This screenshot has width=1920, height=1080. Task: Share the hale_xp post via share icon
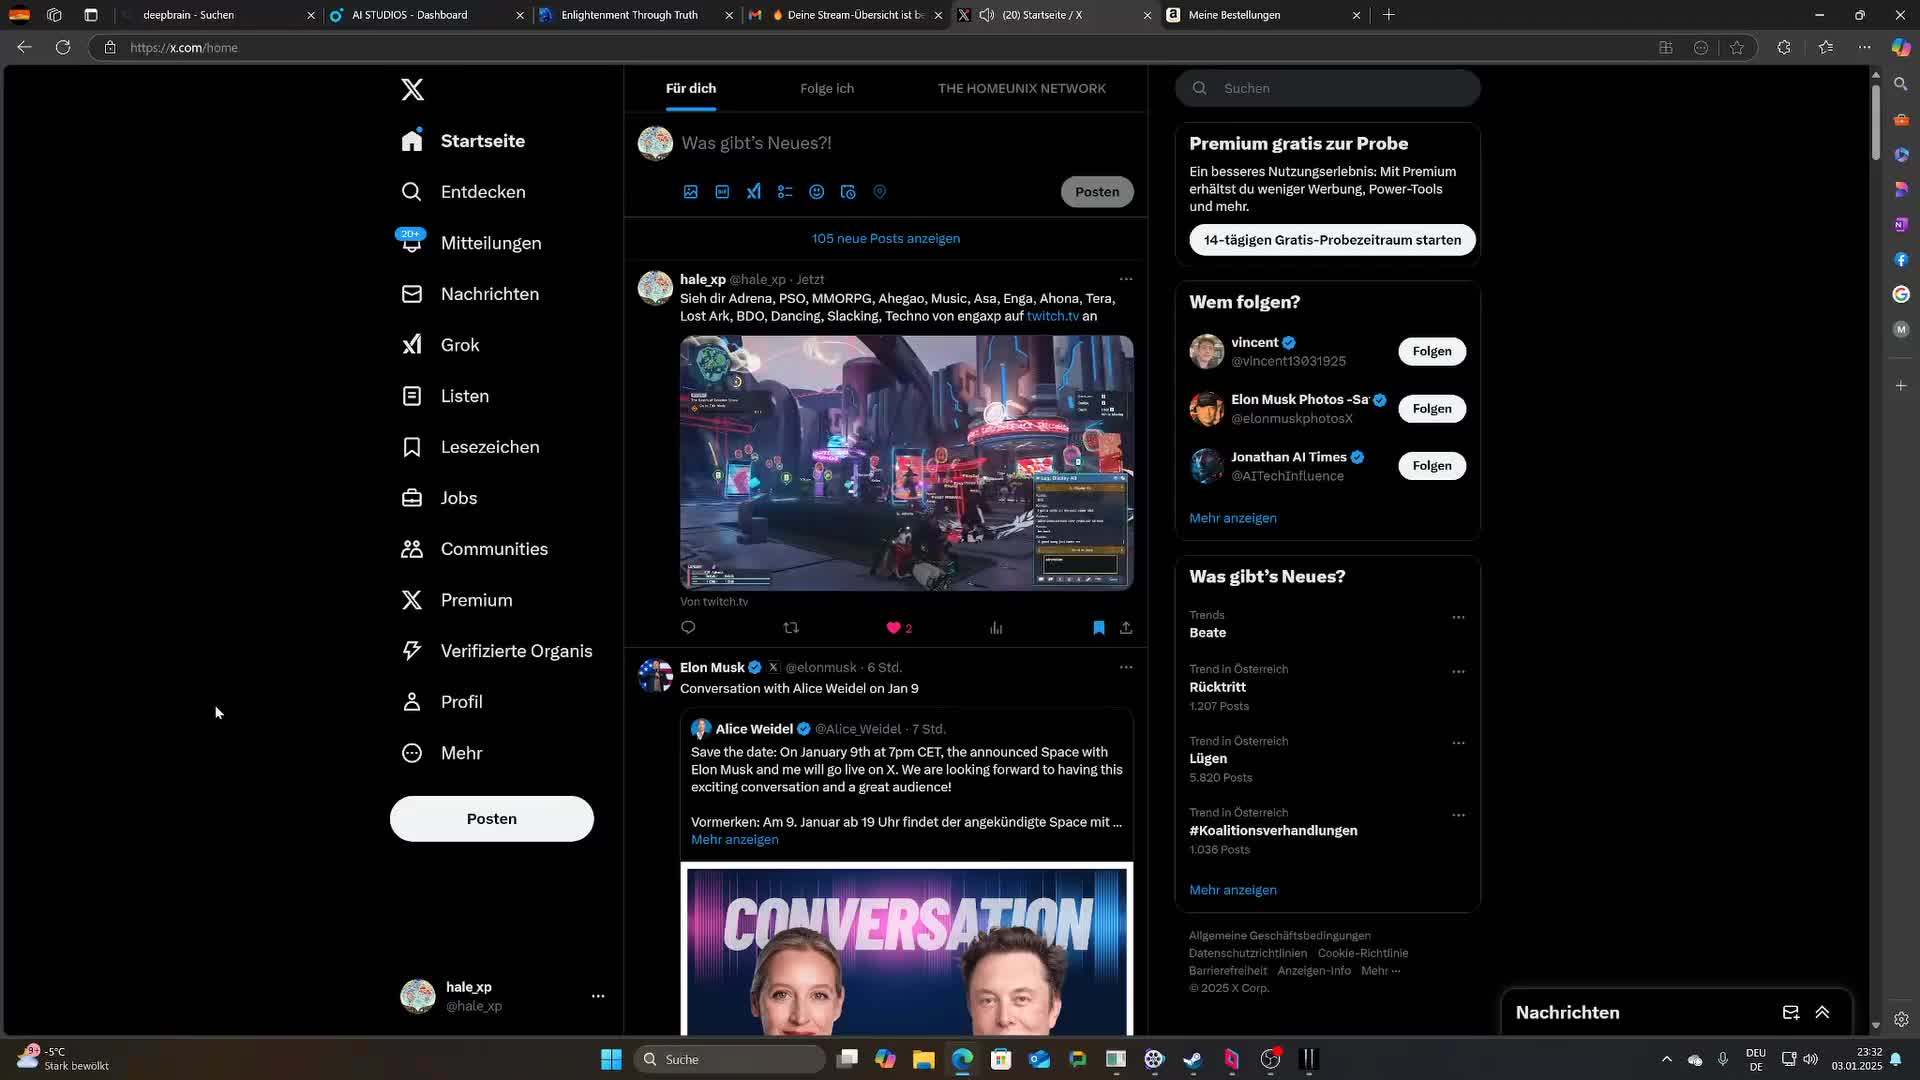(1126, 628)
